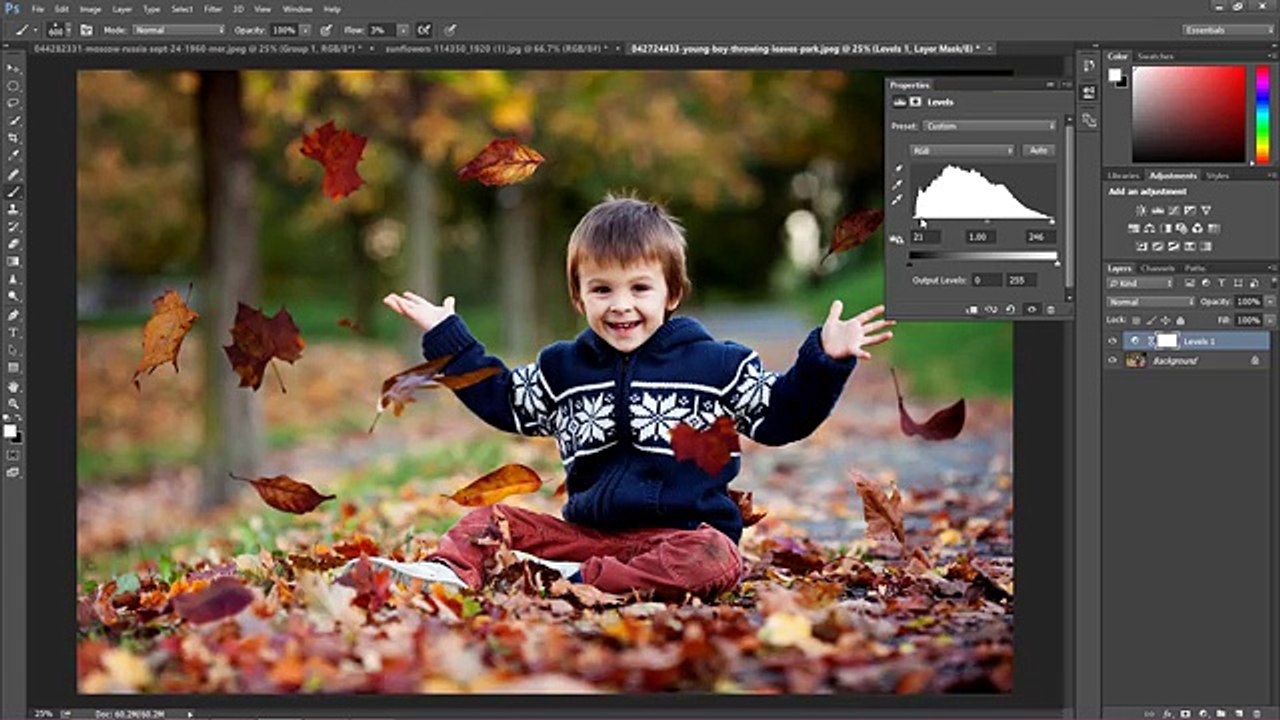
Task: Open the Filter menu
Action: coord(213,9)
